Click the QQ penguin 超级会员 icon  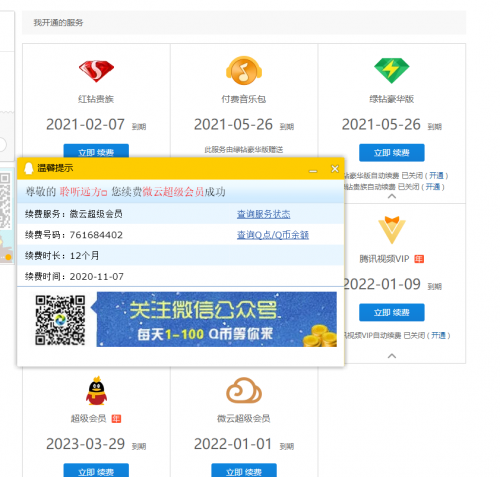pos(97,391)
